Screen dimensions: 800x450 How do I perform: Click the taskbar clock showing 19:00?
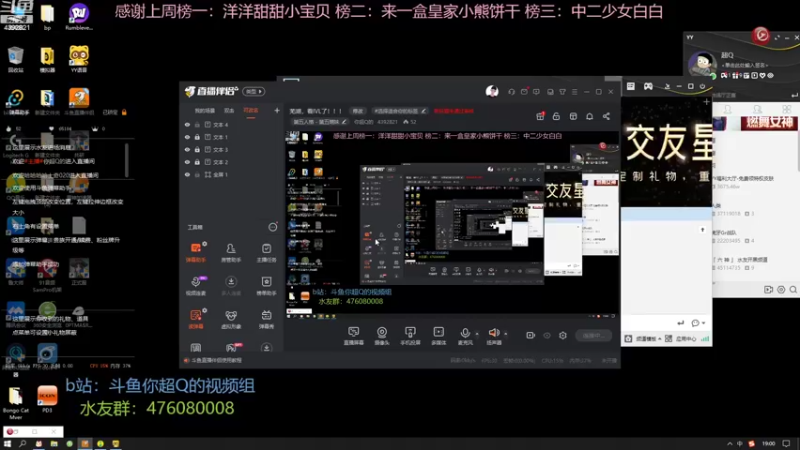769,444
